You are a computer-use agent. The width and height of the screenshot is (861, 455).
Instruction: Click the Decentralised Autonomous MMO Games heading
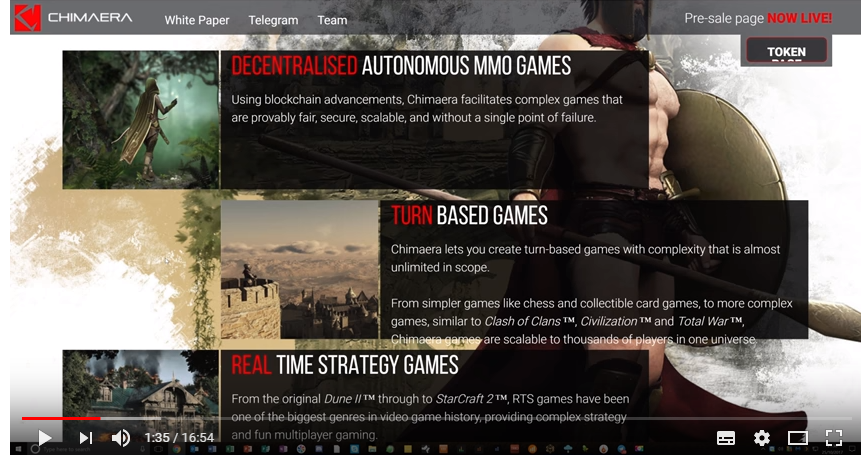tap(401, 65)
